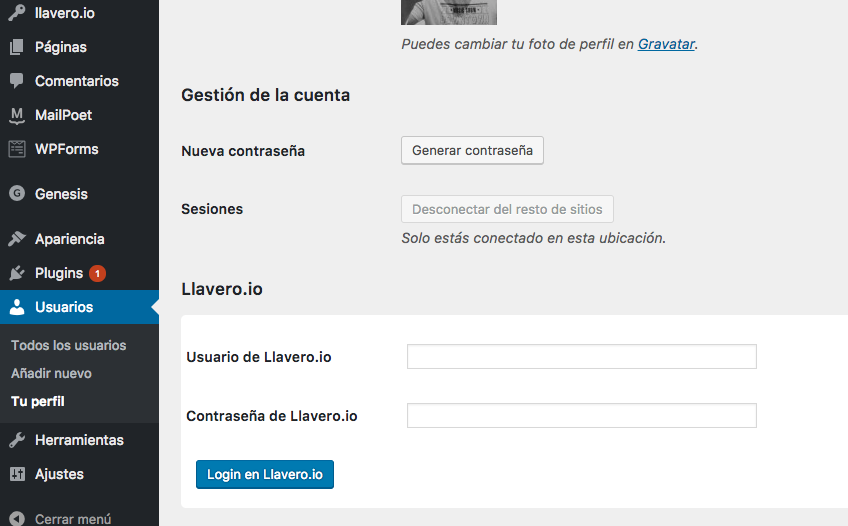Screen dimensions: 848x526
Task: Follow the Gravatar link
Action: tap(666, 44)
